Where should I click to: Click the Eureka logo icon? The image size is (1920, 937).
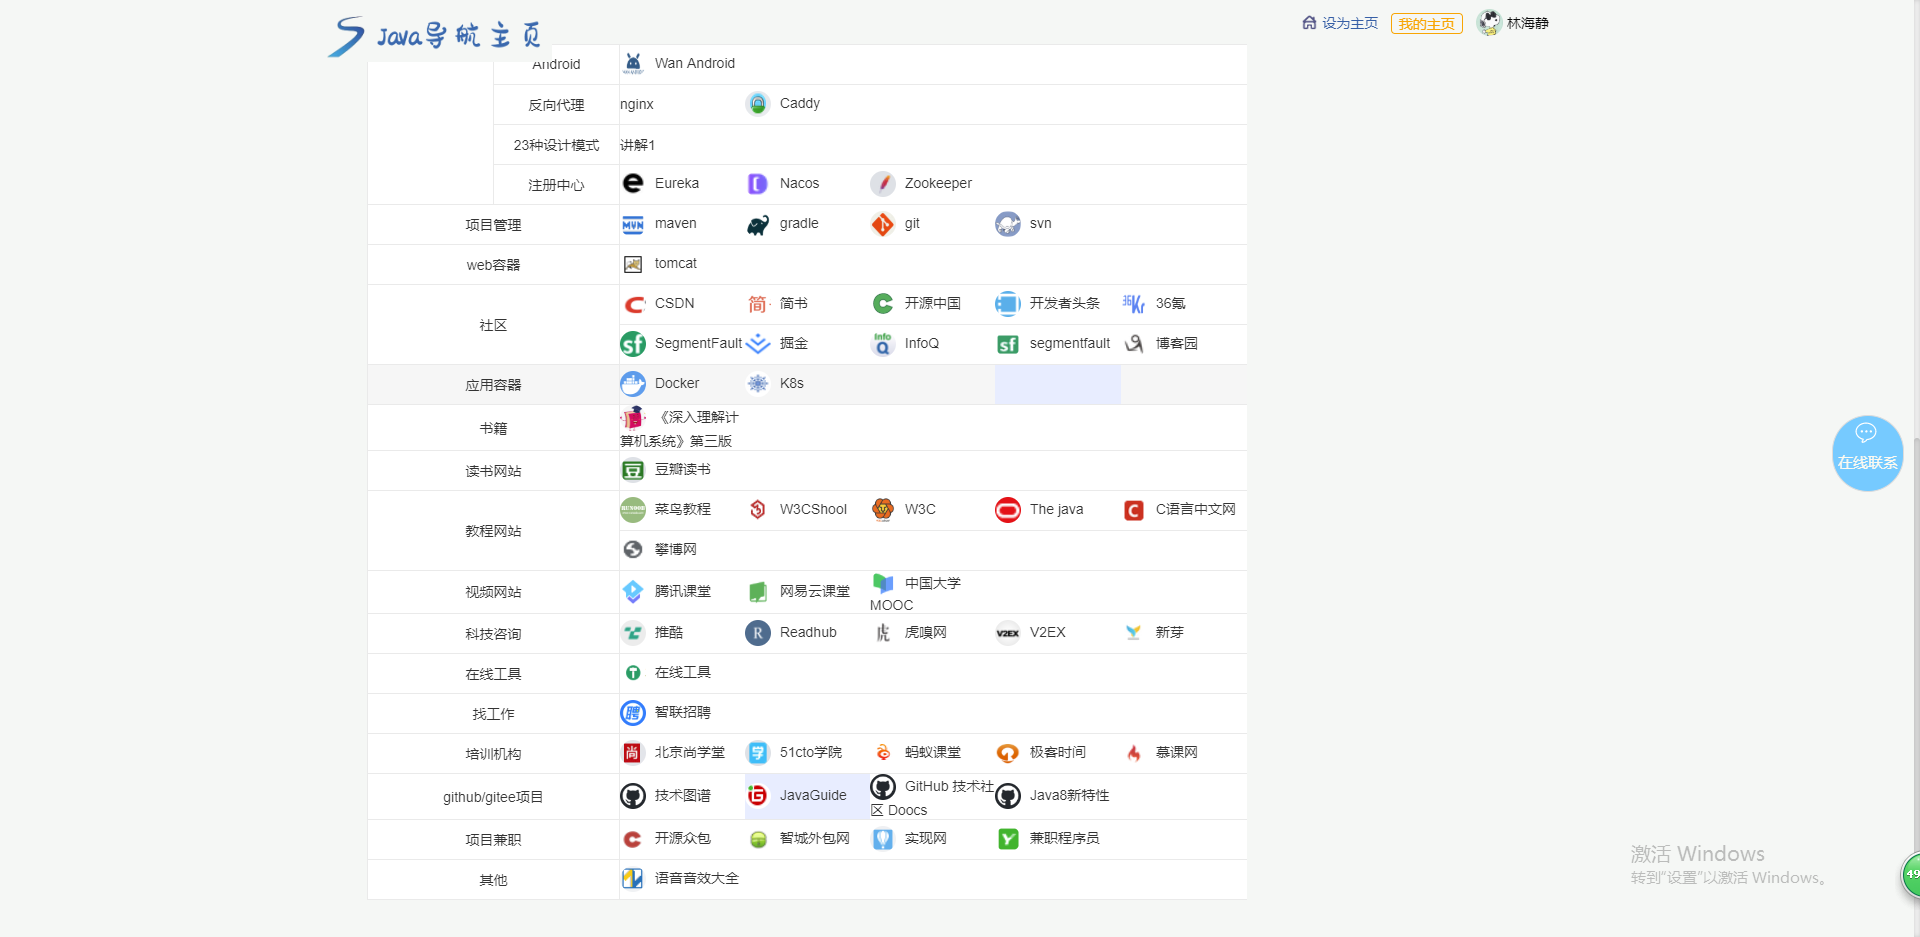pos(633,183)
